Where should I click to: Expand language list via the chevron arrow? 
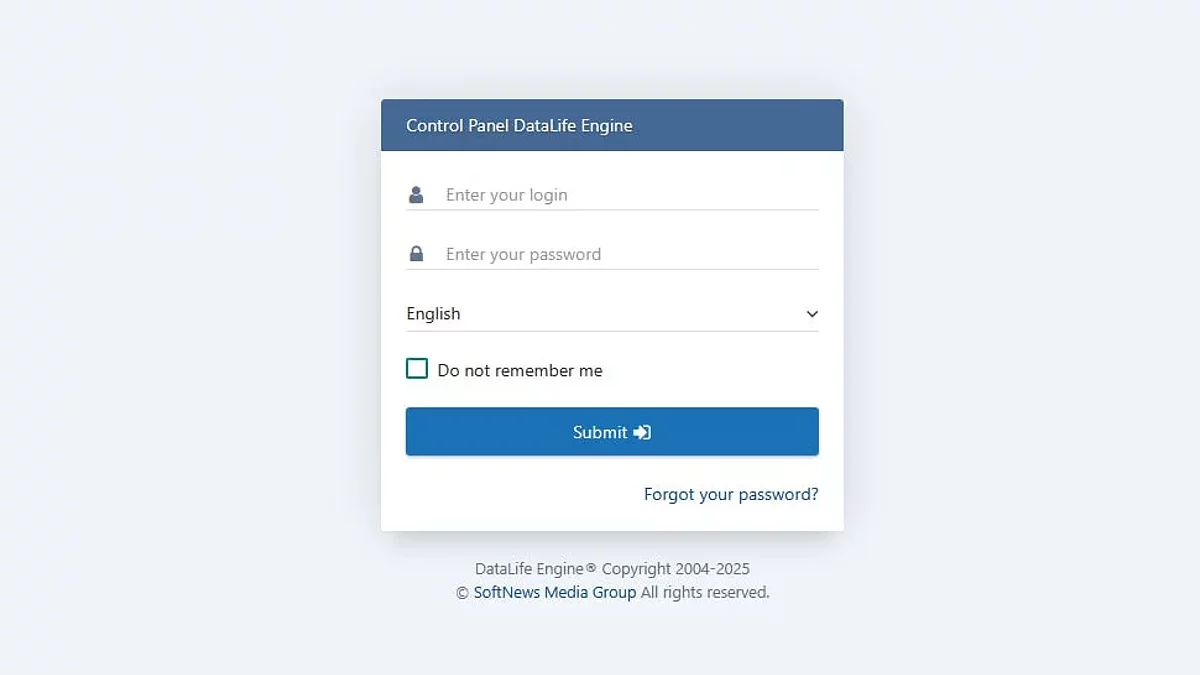pyautogui.click(x=811, y=314)
